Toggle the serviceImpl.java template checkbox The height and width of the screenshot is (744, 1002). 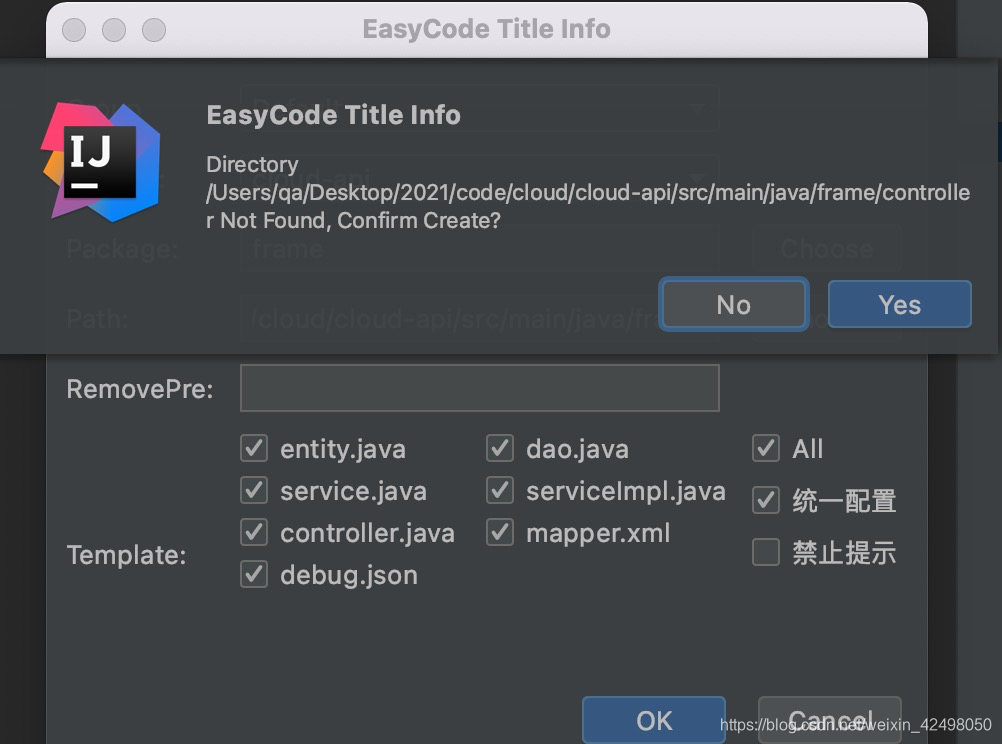coord(500,490)
